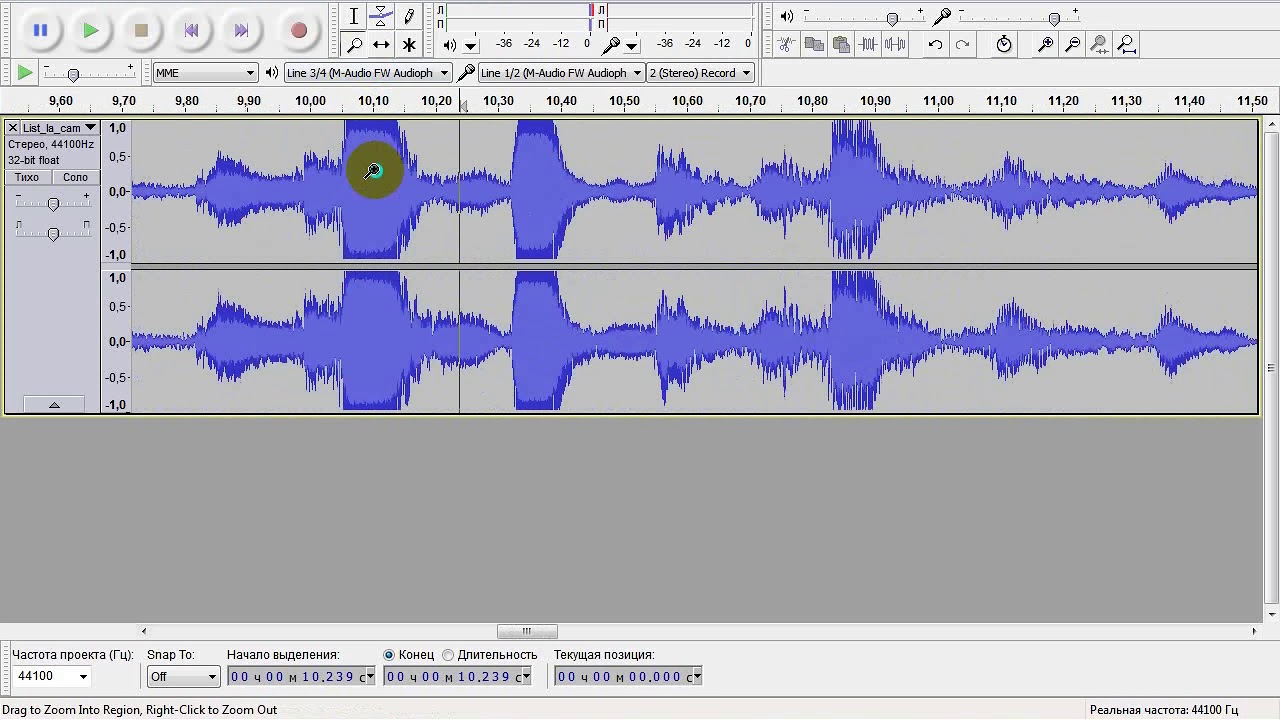Open the MME audio host dropdown
This screenshot has height=720, width=1280.
tap(205, 73)
